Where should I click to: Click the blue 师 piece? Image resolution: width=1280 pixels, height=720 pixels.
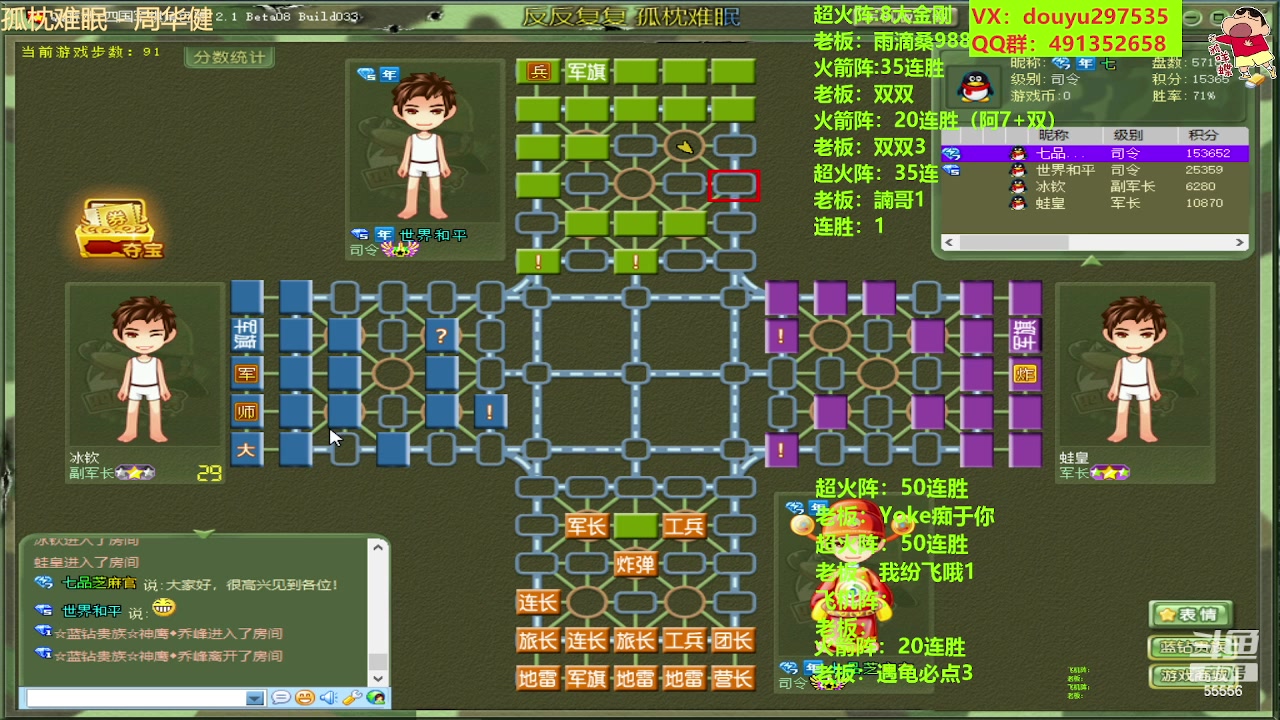click(x=246, y=411)
